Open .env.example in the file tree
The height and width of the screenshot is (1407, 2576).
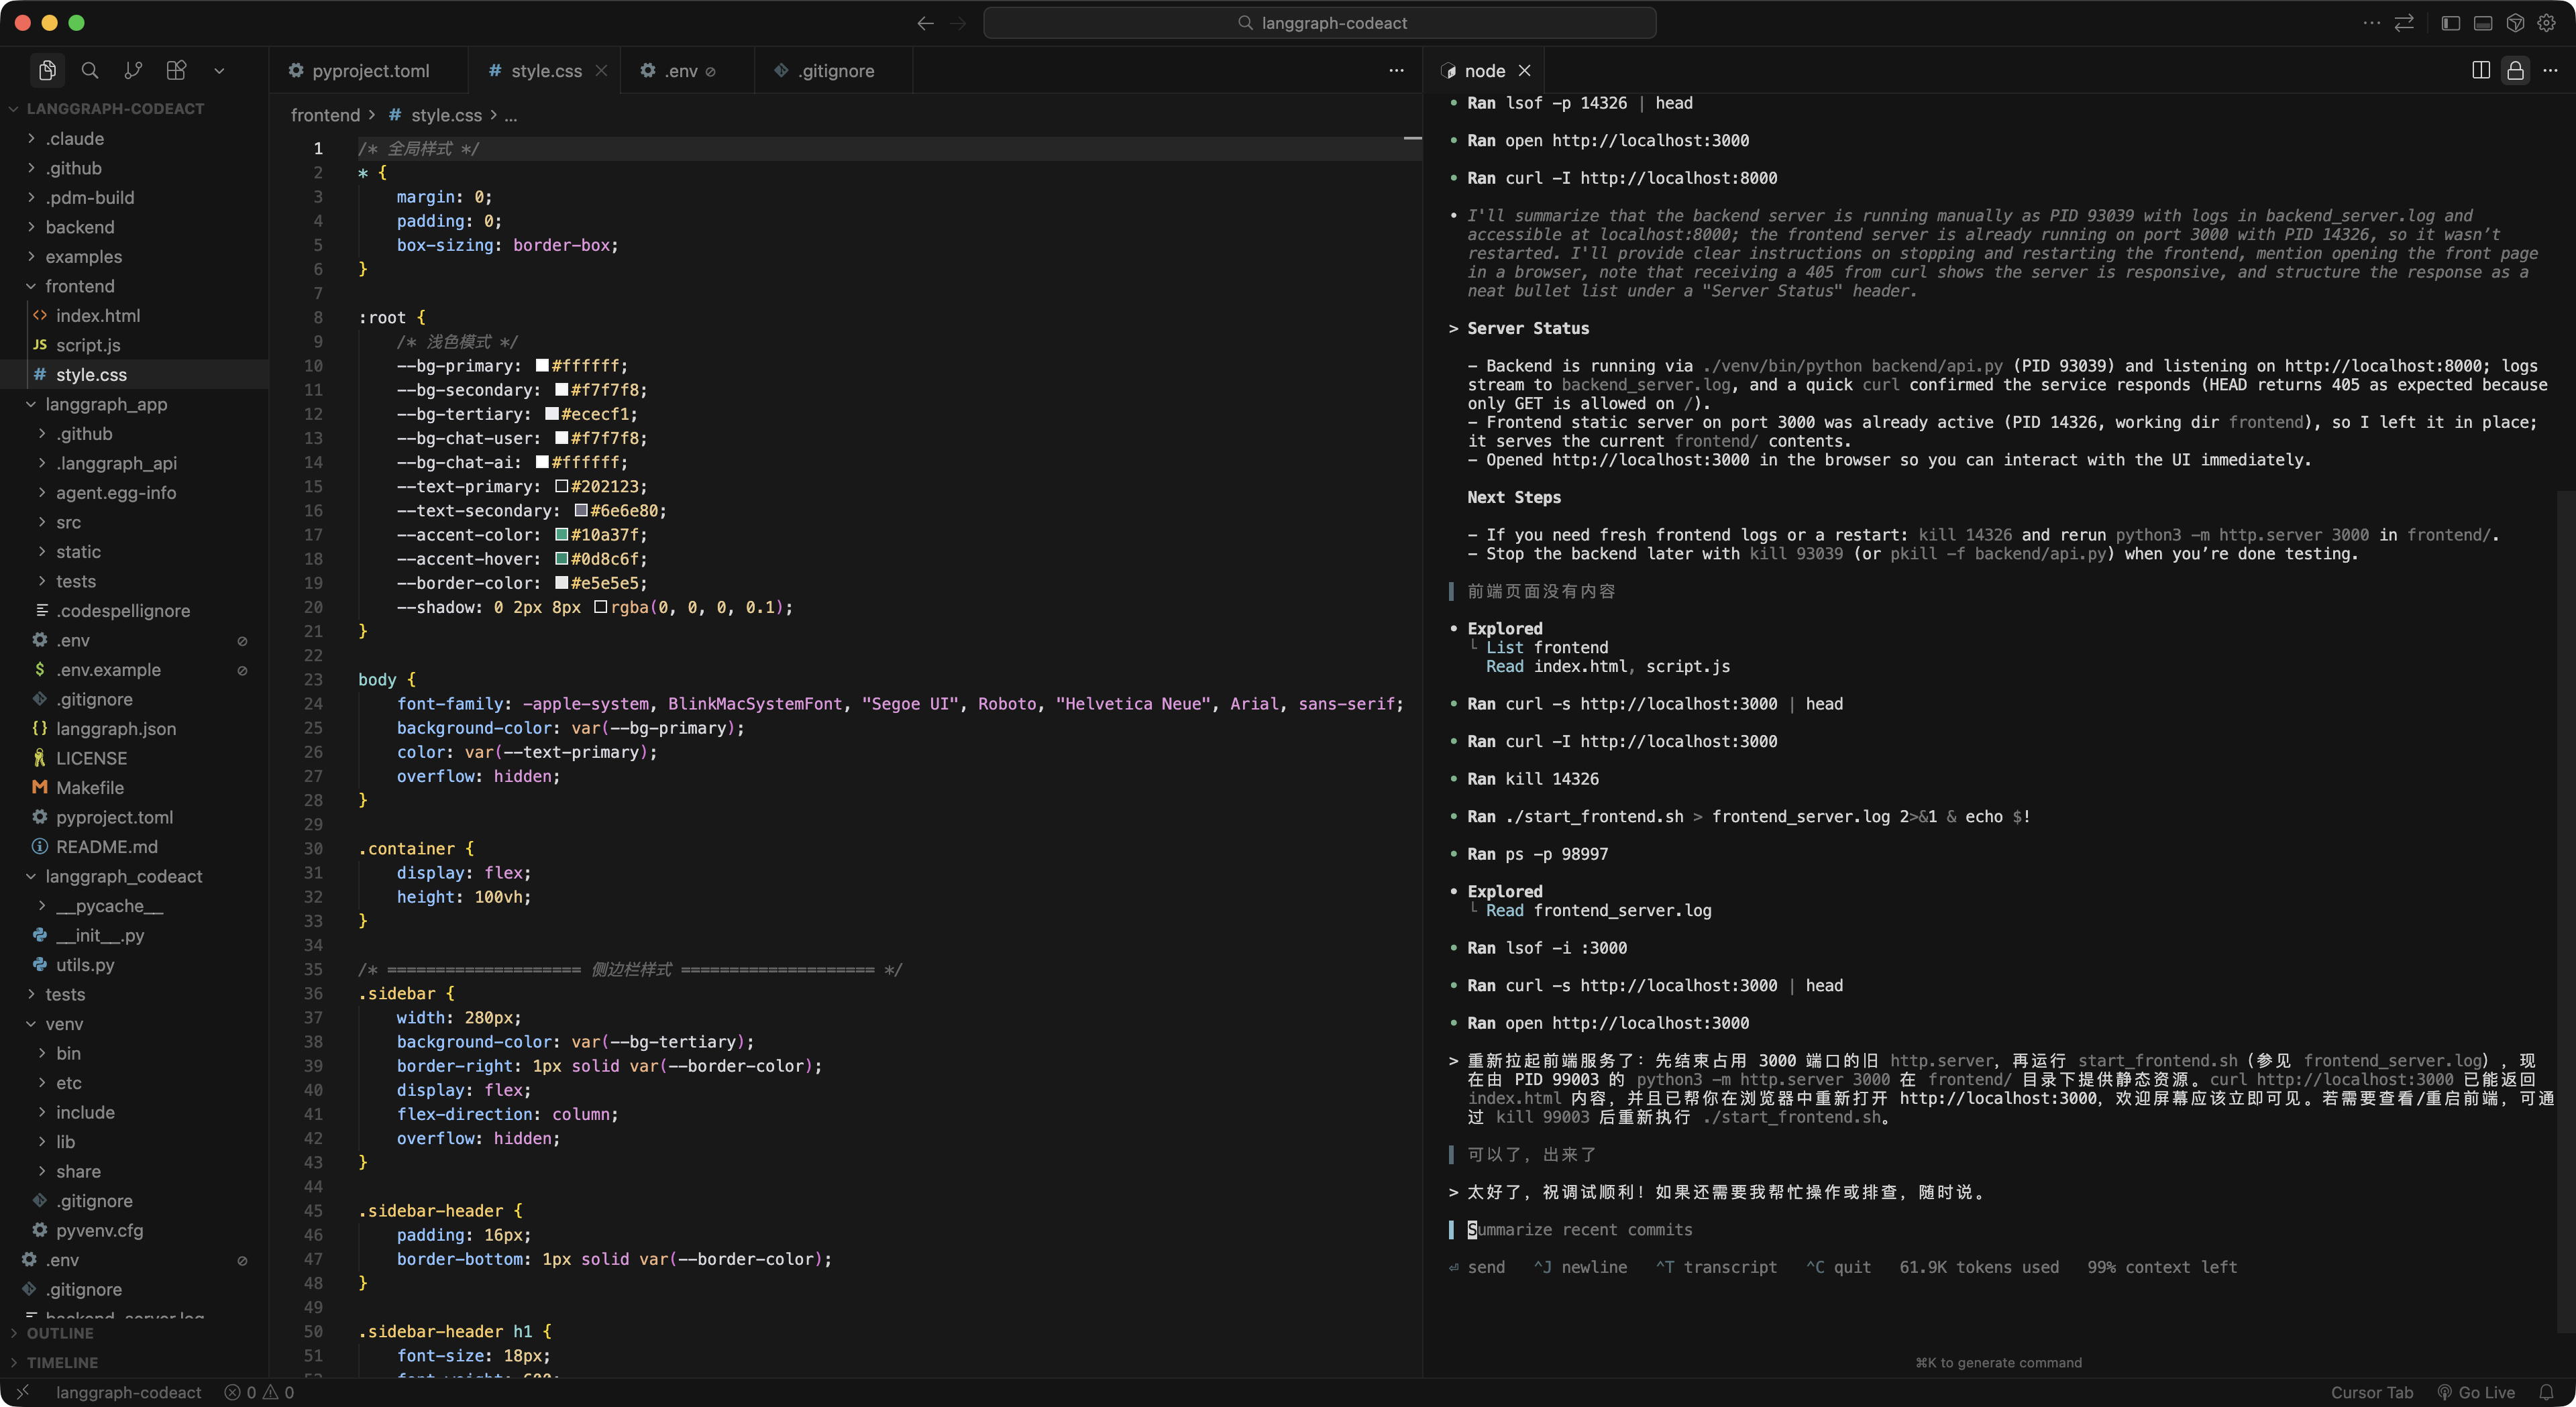pos(108,669)
